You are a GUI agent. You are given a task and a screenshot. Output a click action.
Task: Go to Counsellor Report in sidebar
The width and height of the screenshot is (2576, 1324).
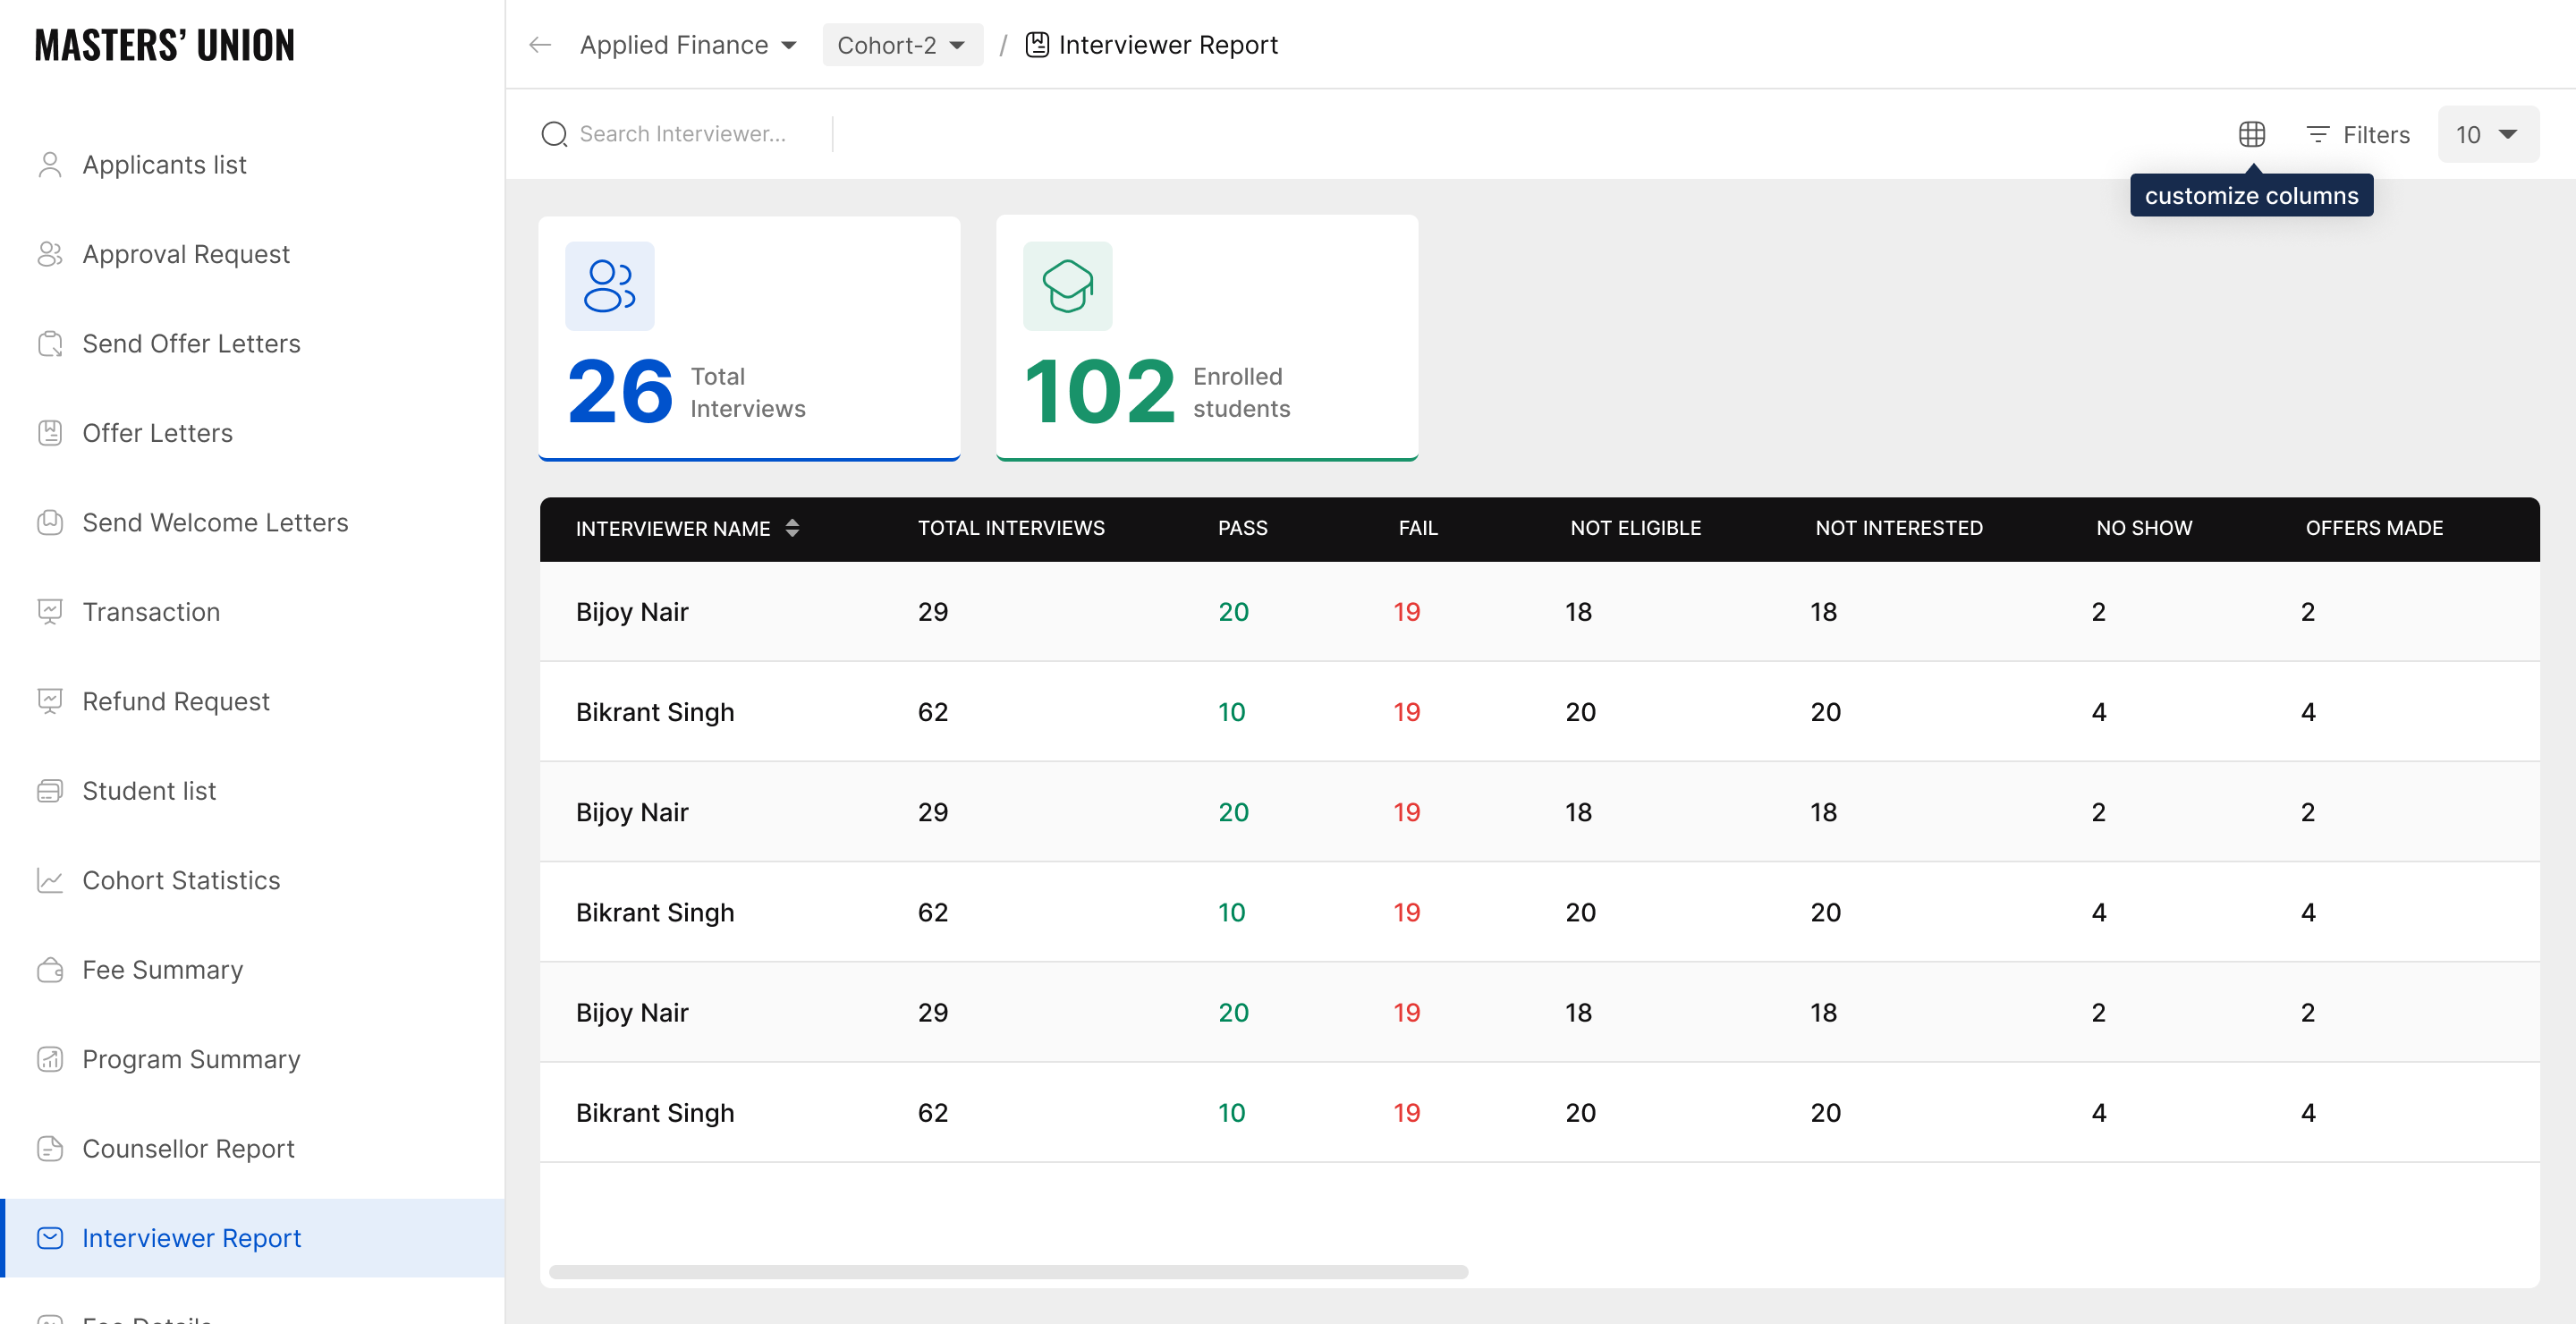click(x=188, y=1149)
